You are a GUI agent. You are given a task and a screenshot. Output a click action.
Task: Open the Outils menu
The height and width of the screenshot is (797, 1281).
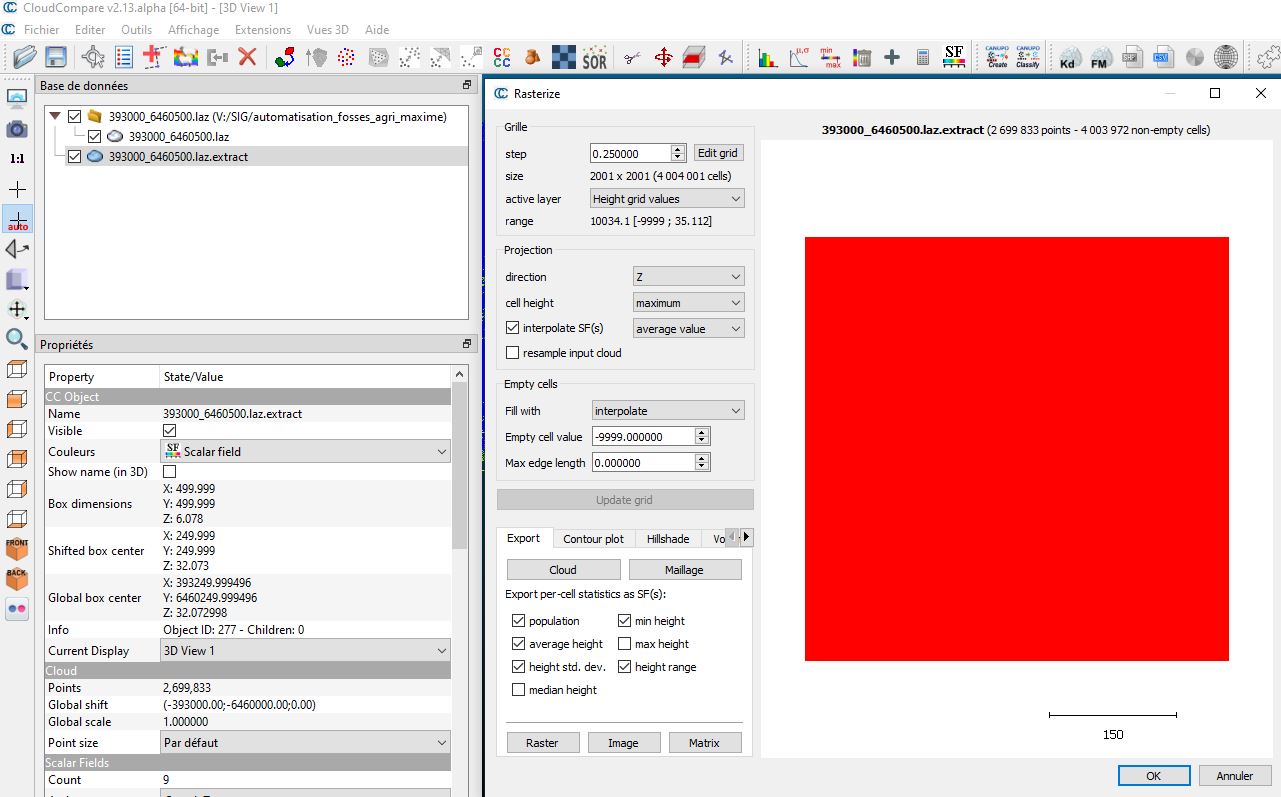click(136, 30)
